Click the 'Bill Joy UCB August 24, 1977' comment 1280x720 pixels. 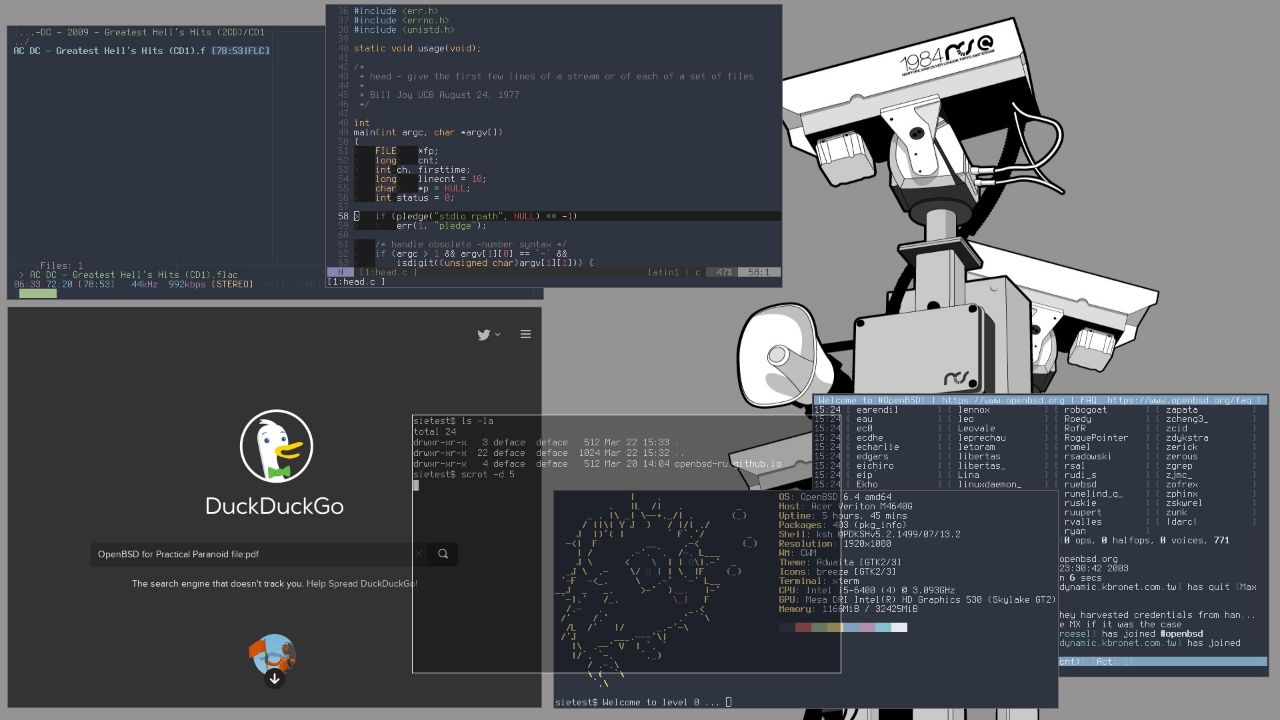445,95
